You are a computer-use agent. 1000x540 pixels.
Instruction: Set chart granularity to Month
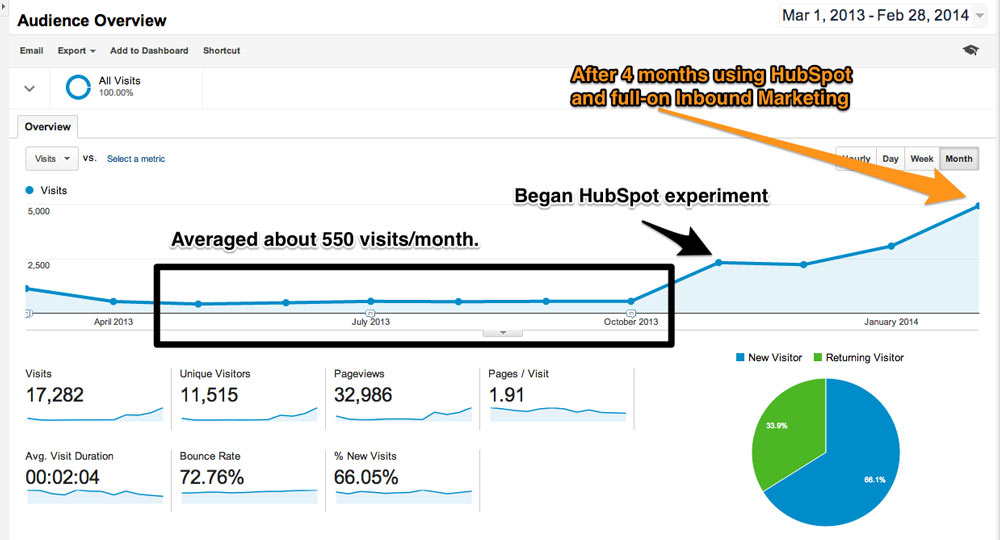tap(959, 159)
